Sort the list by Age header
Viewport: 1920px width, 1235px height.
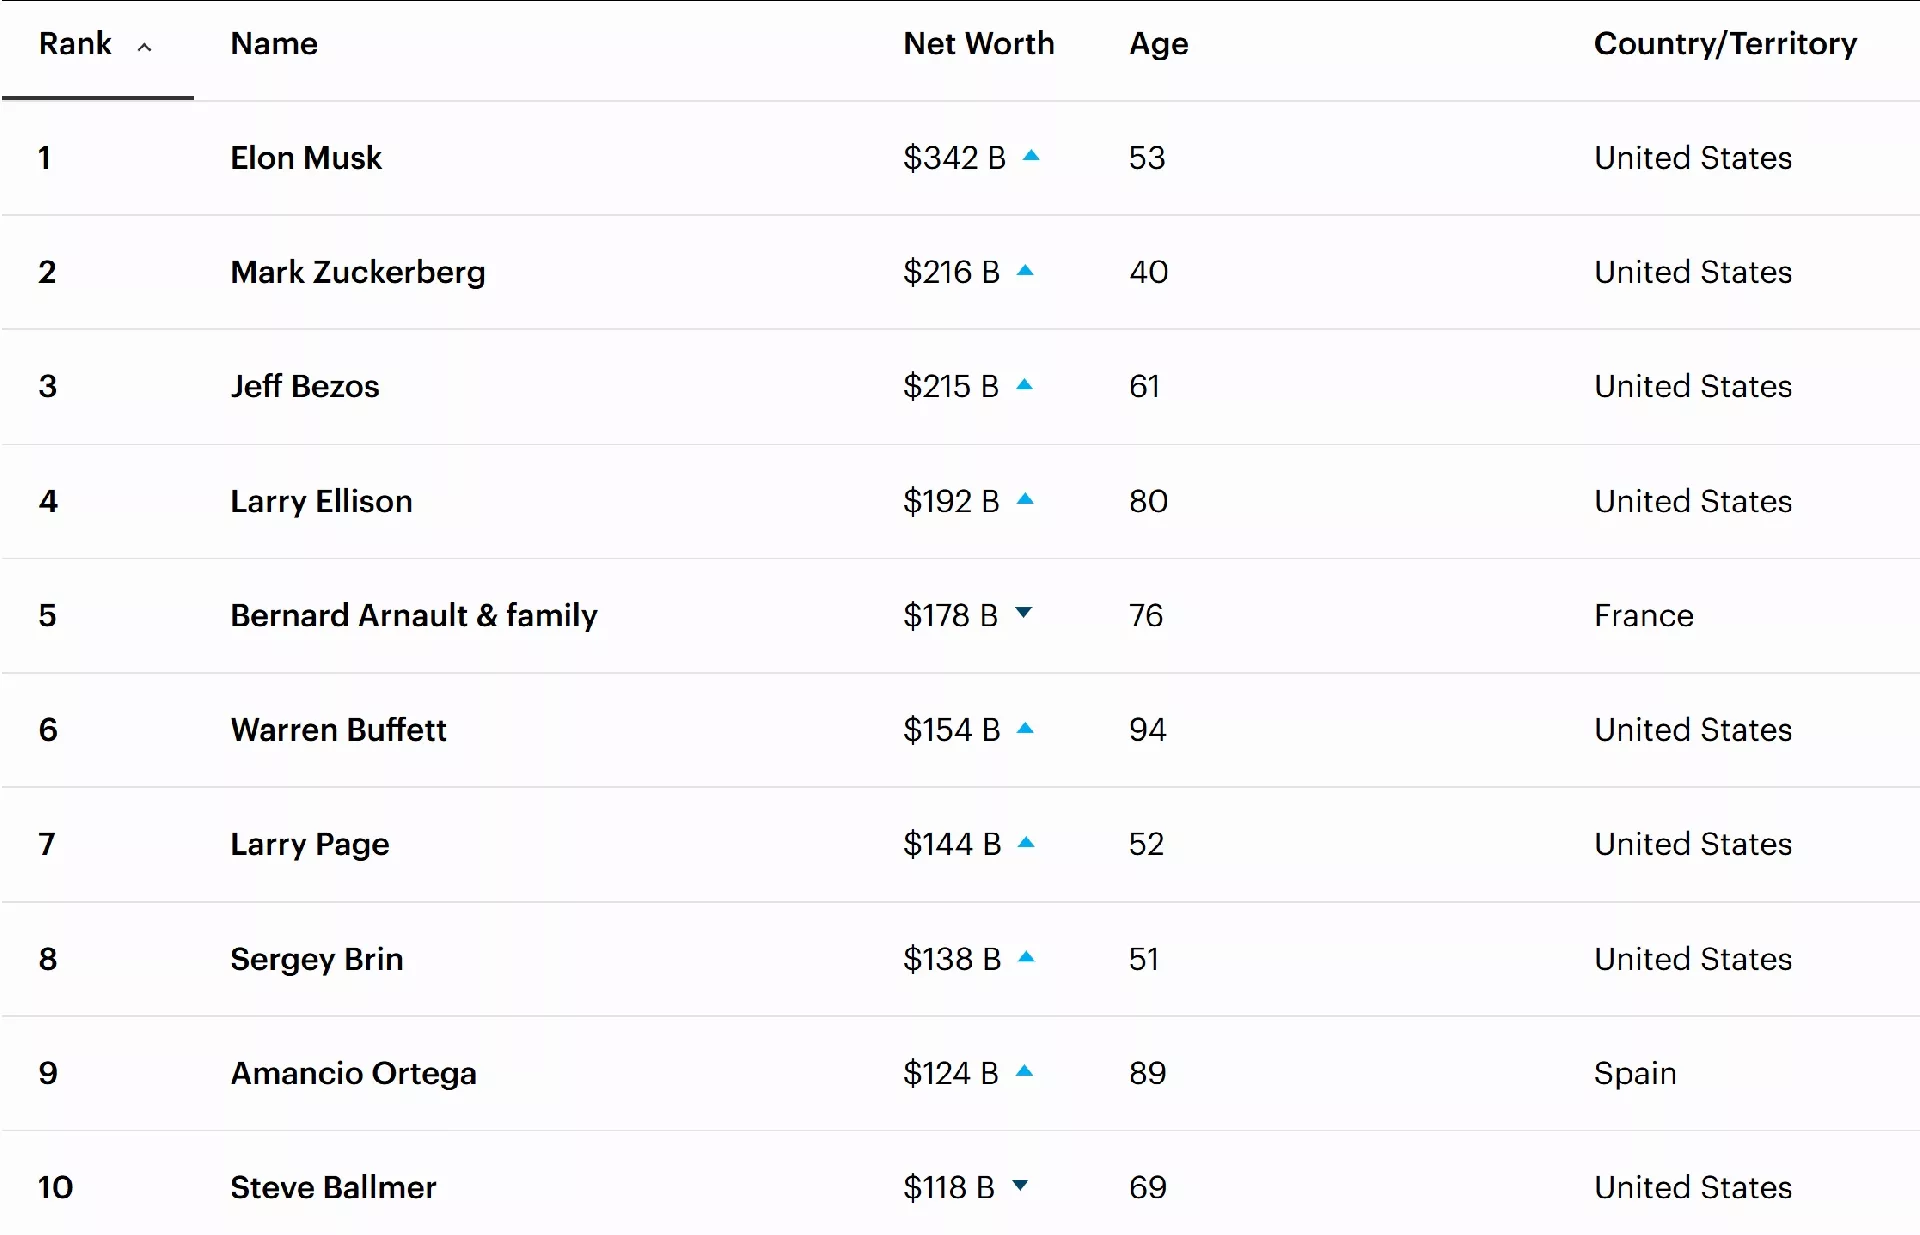[1158, 44]
